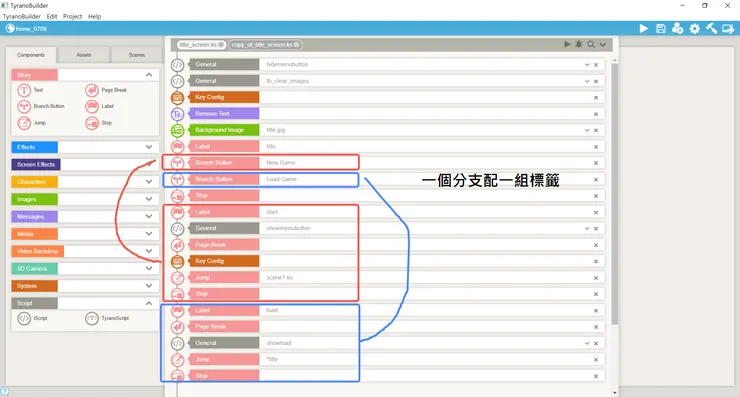740x397 pixels.
Task: Delete the Branch Button New Game row
Action: (x=596, y=163)
